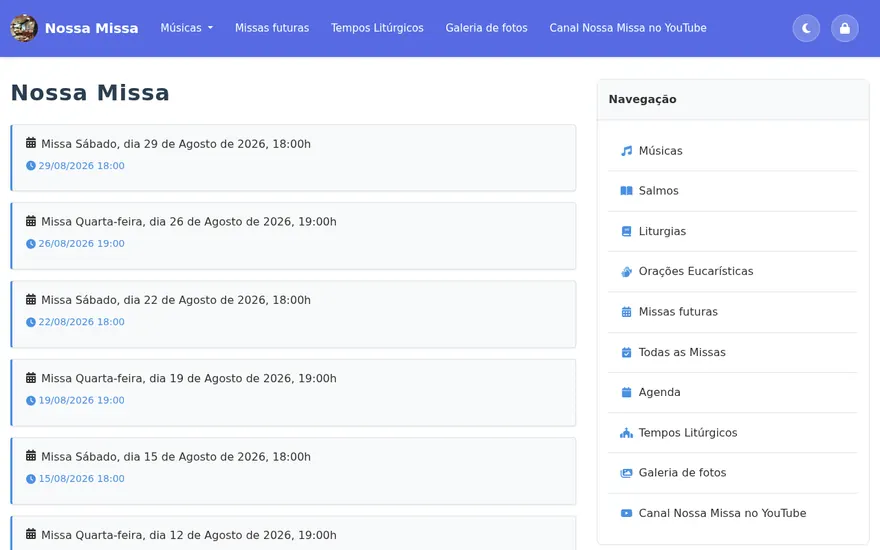Click open book icon beside Salmos

click(x=626, y=191)
